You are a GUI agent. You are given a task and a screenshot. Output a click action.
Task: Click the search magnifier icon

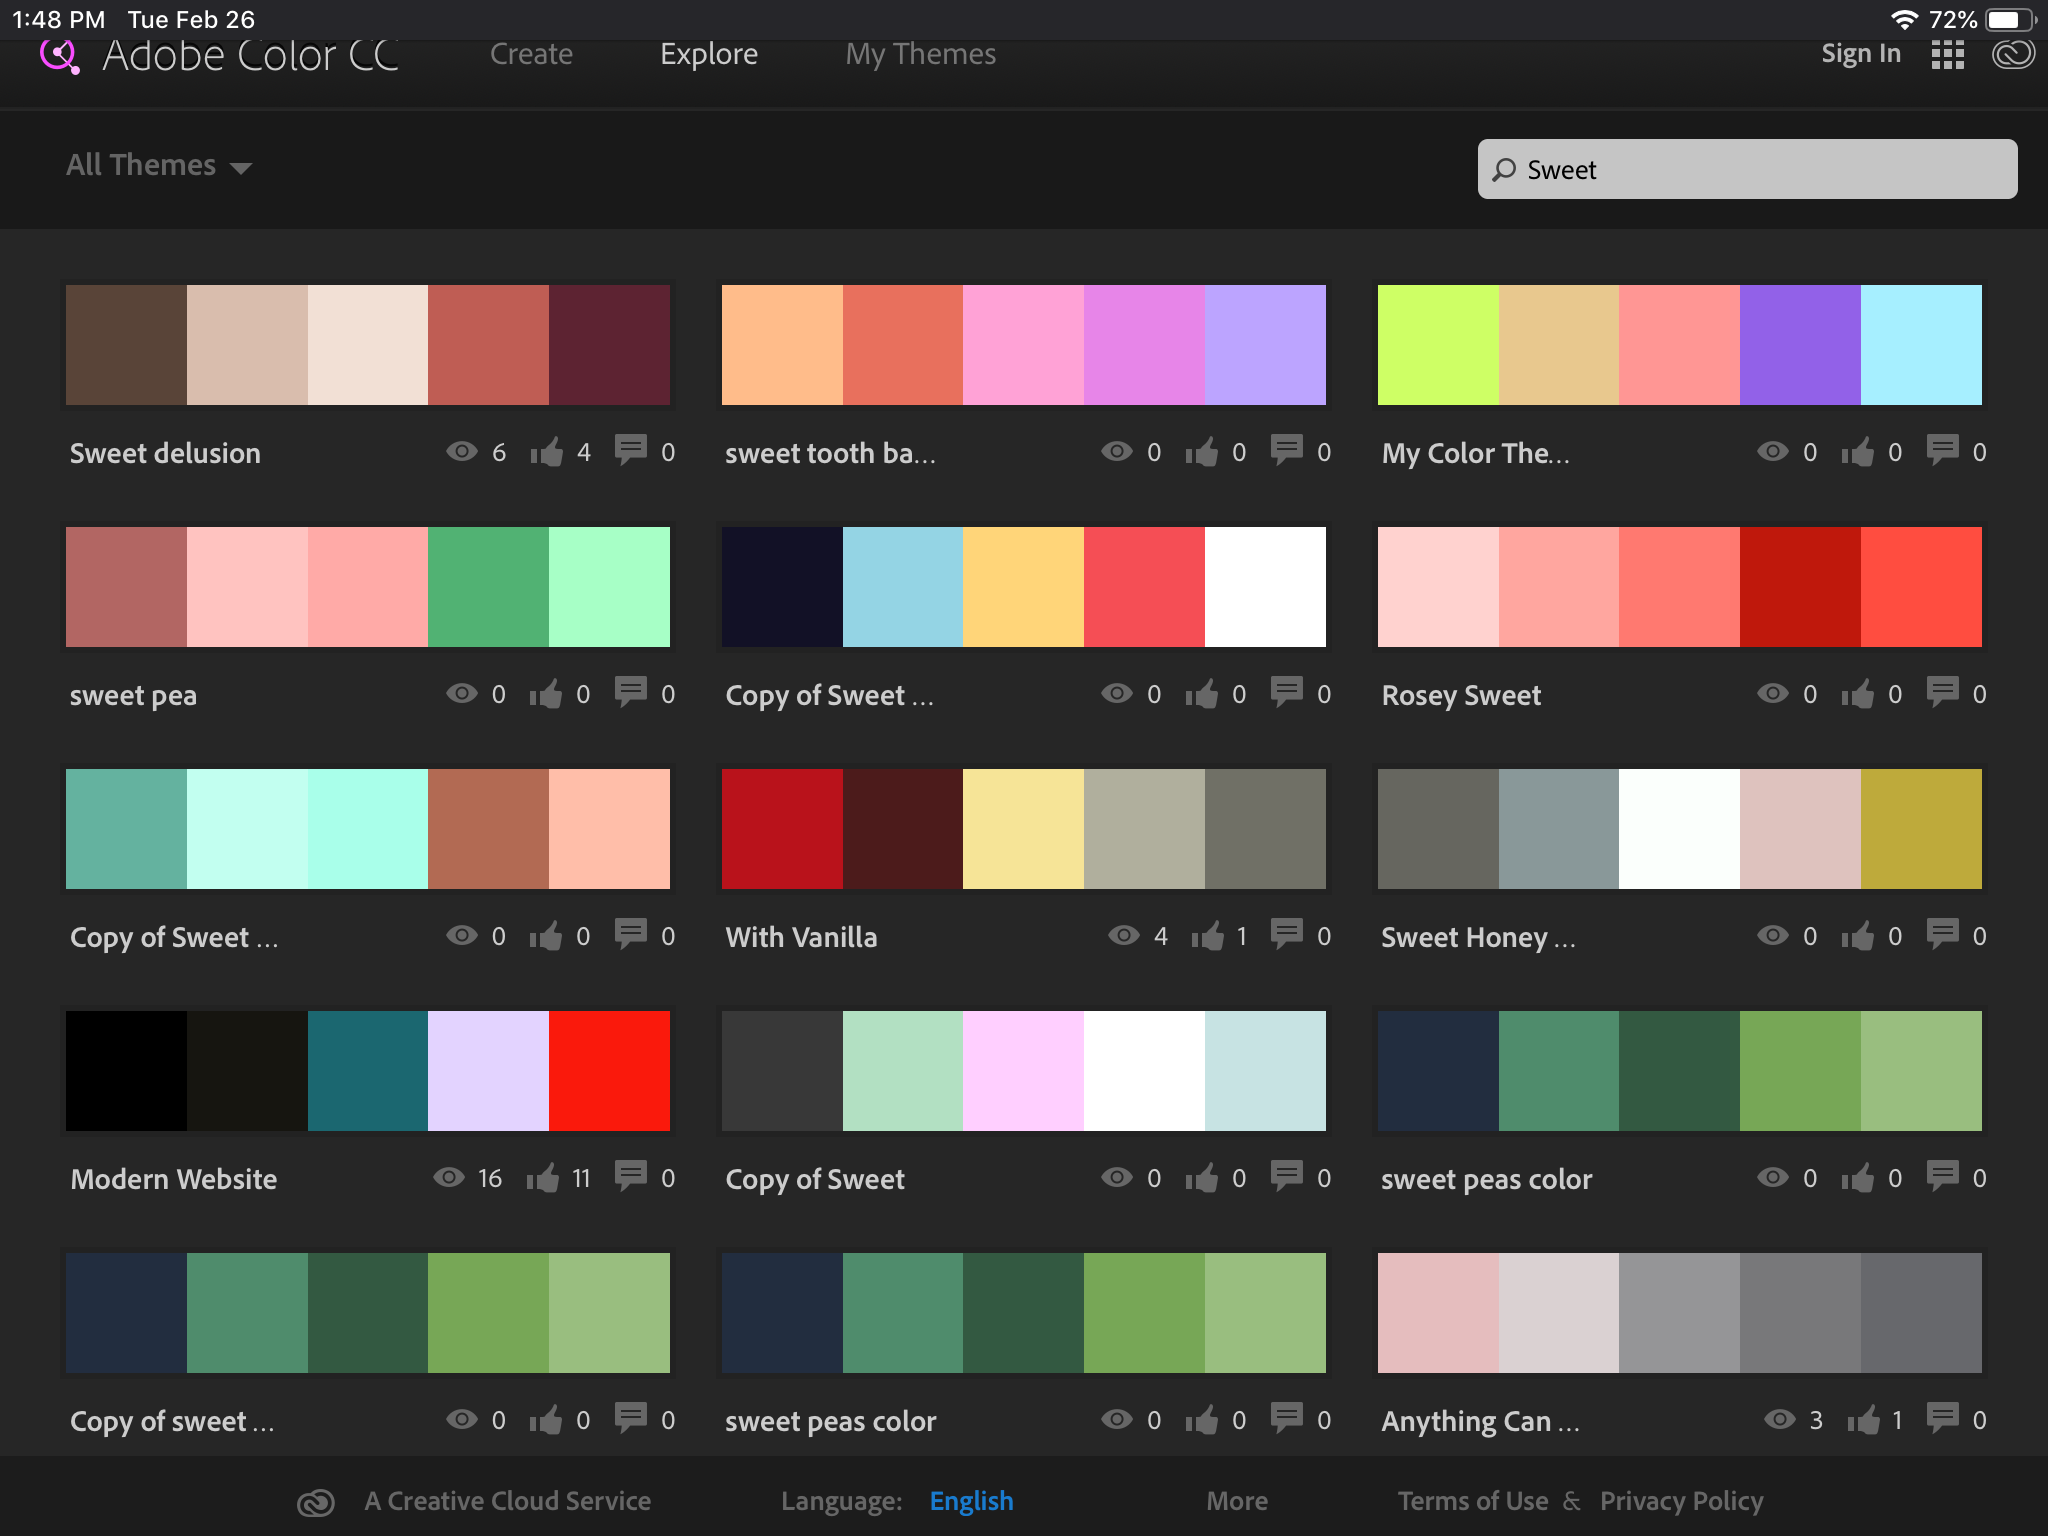click(x=1504, y=170)
